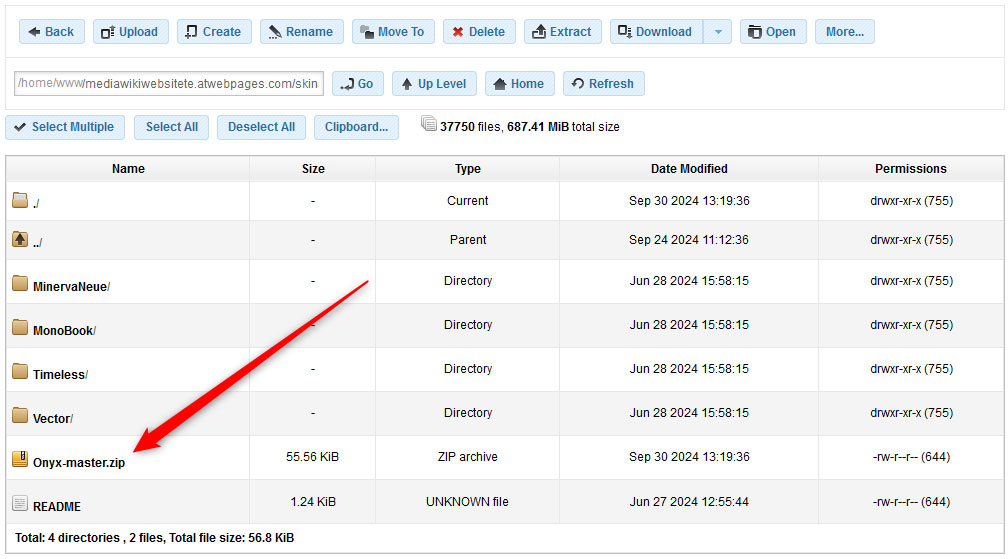Open the ../ parent directory link
The width and height of the screenshot is (1008, 559).
(37, 242)
